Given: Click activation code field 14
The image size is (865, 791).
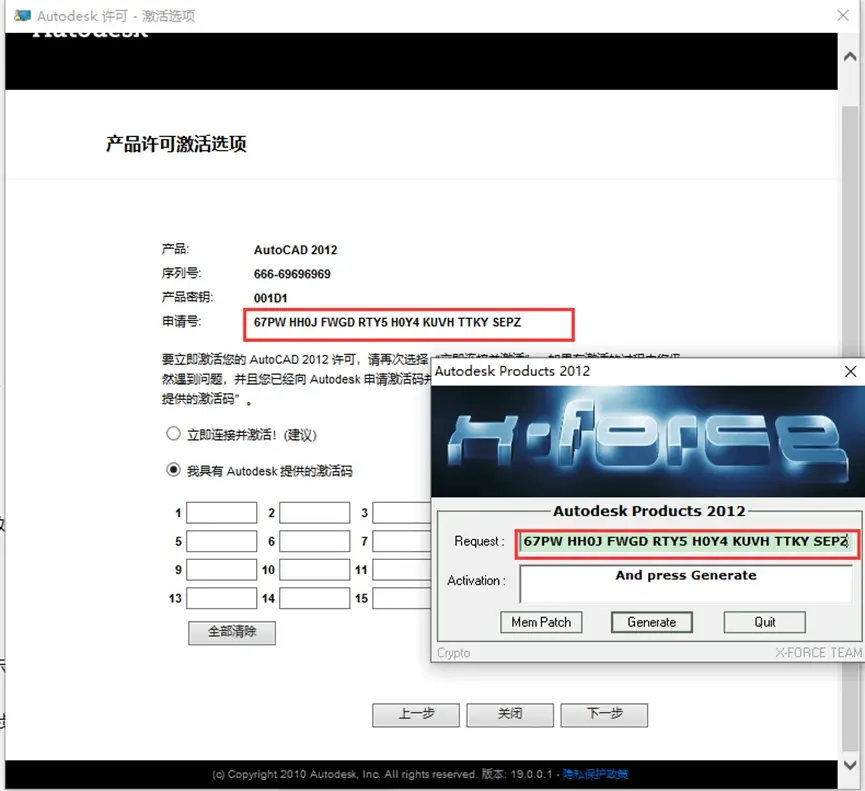Looking at the screenshot, I should (x=314, y=598).
